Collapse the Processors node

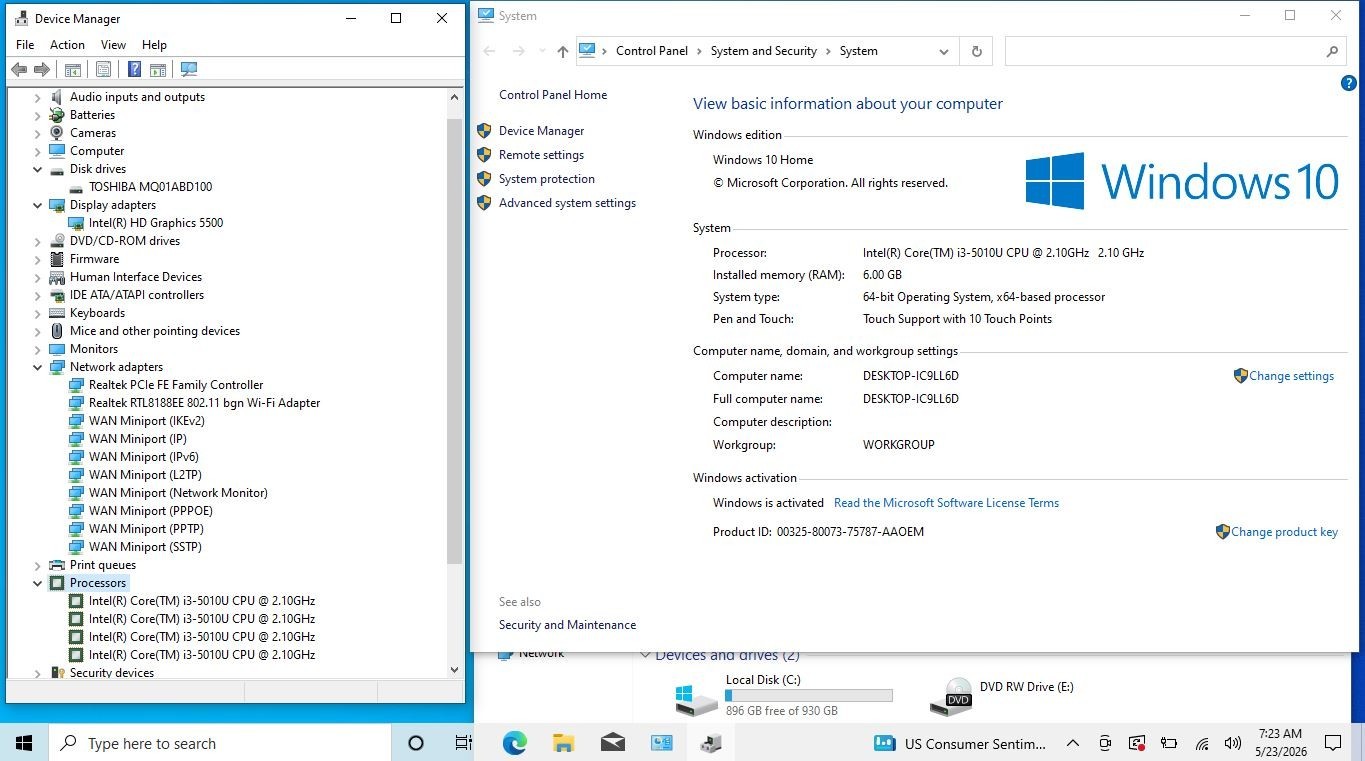click(x=38, y=583)
